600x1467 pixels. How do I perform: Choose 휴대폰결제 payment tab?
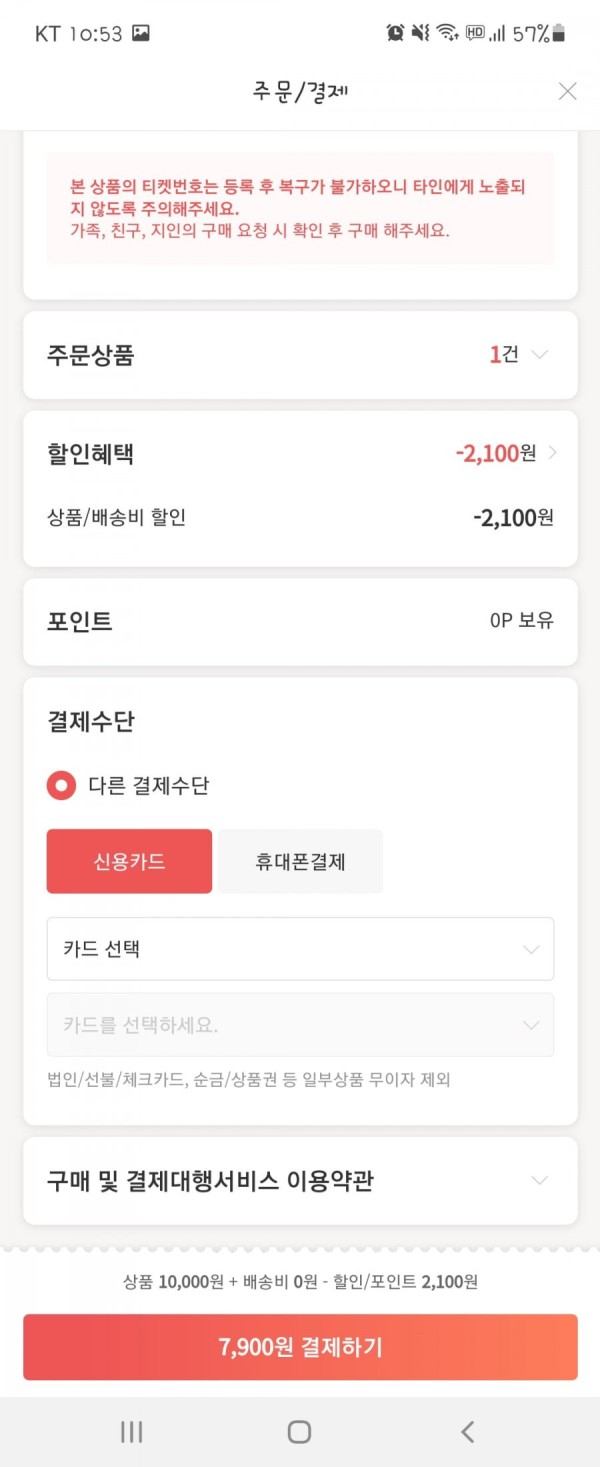click(300, 861)
